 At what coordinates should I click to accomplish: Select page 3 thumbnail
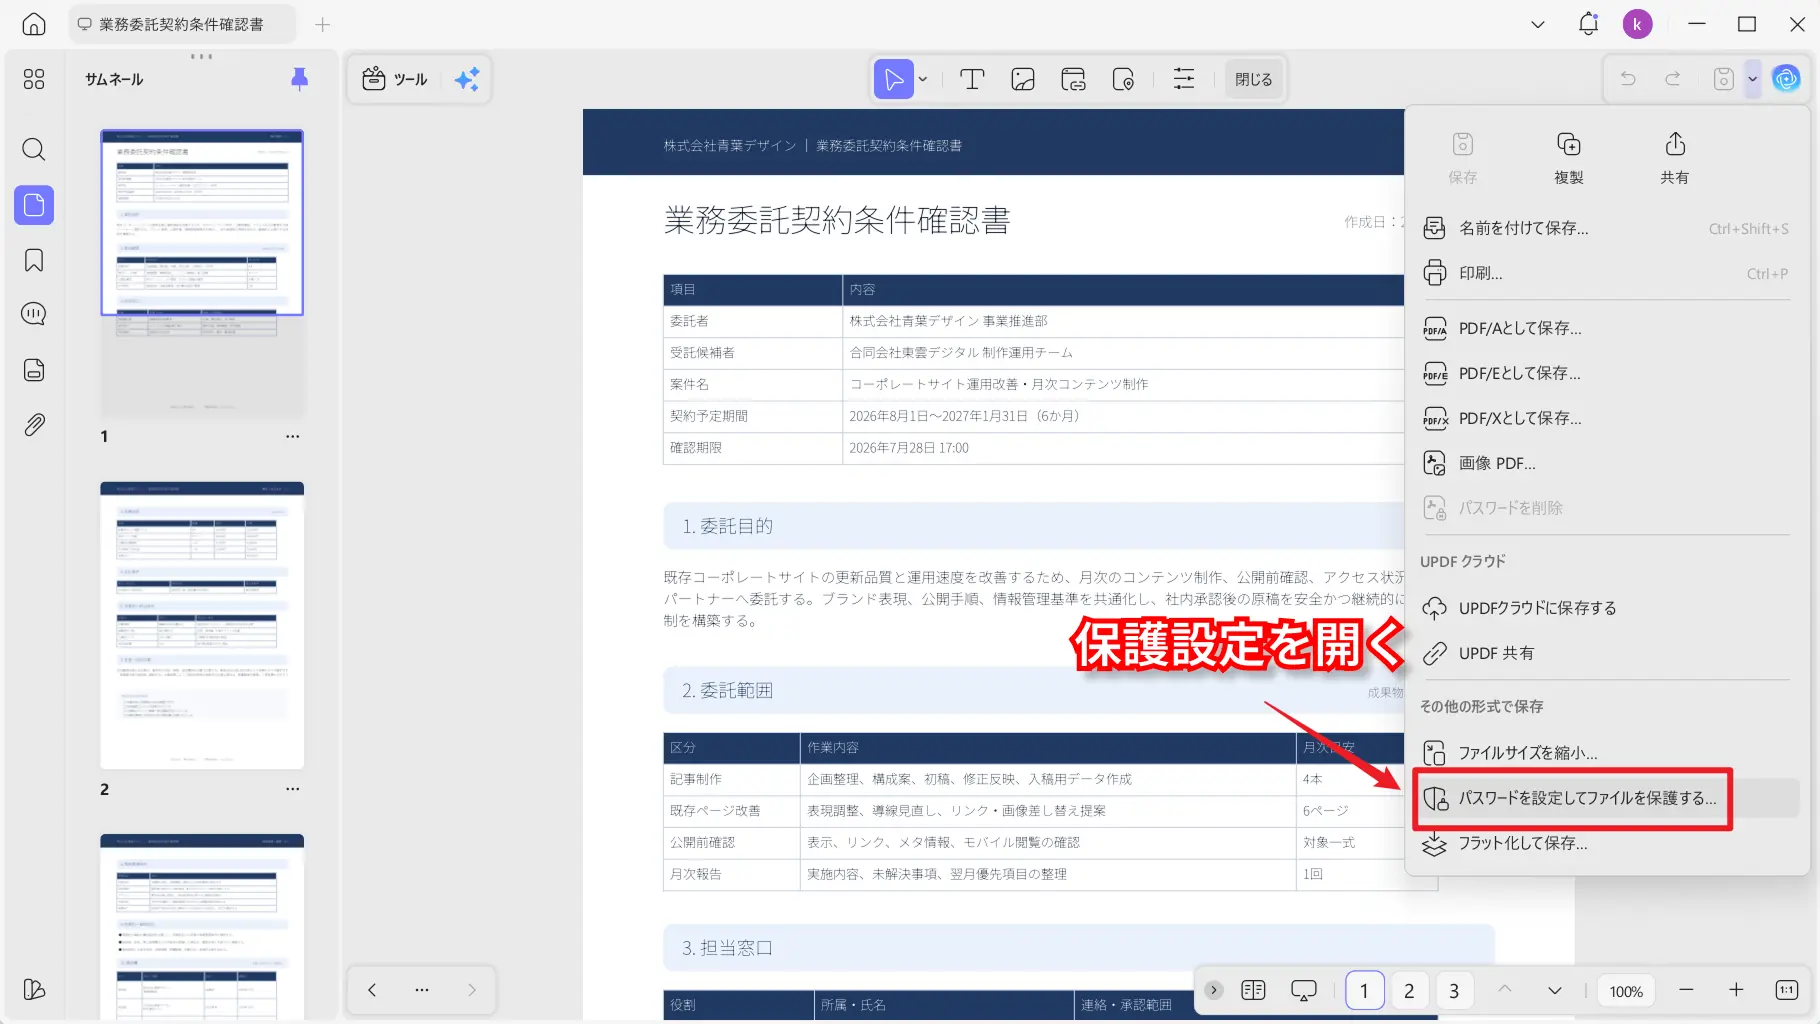click(202, 927)
